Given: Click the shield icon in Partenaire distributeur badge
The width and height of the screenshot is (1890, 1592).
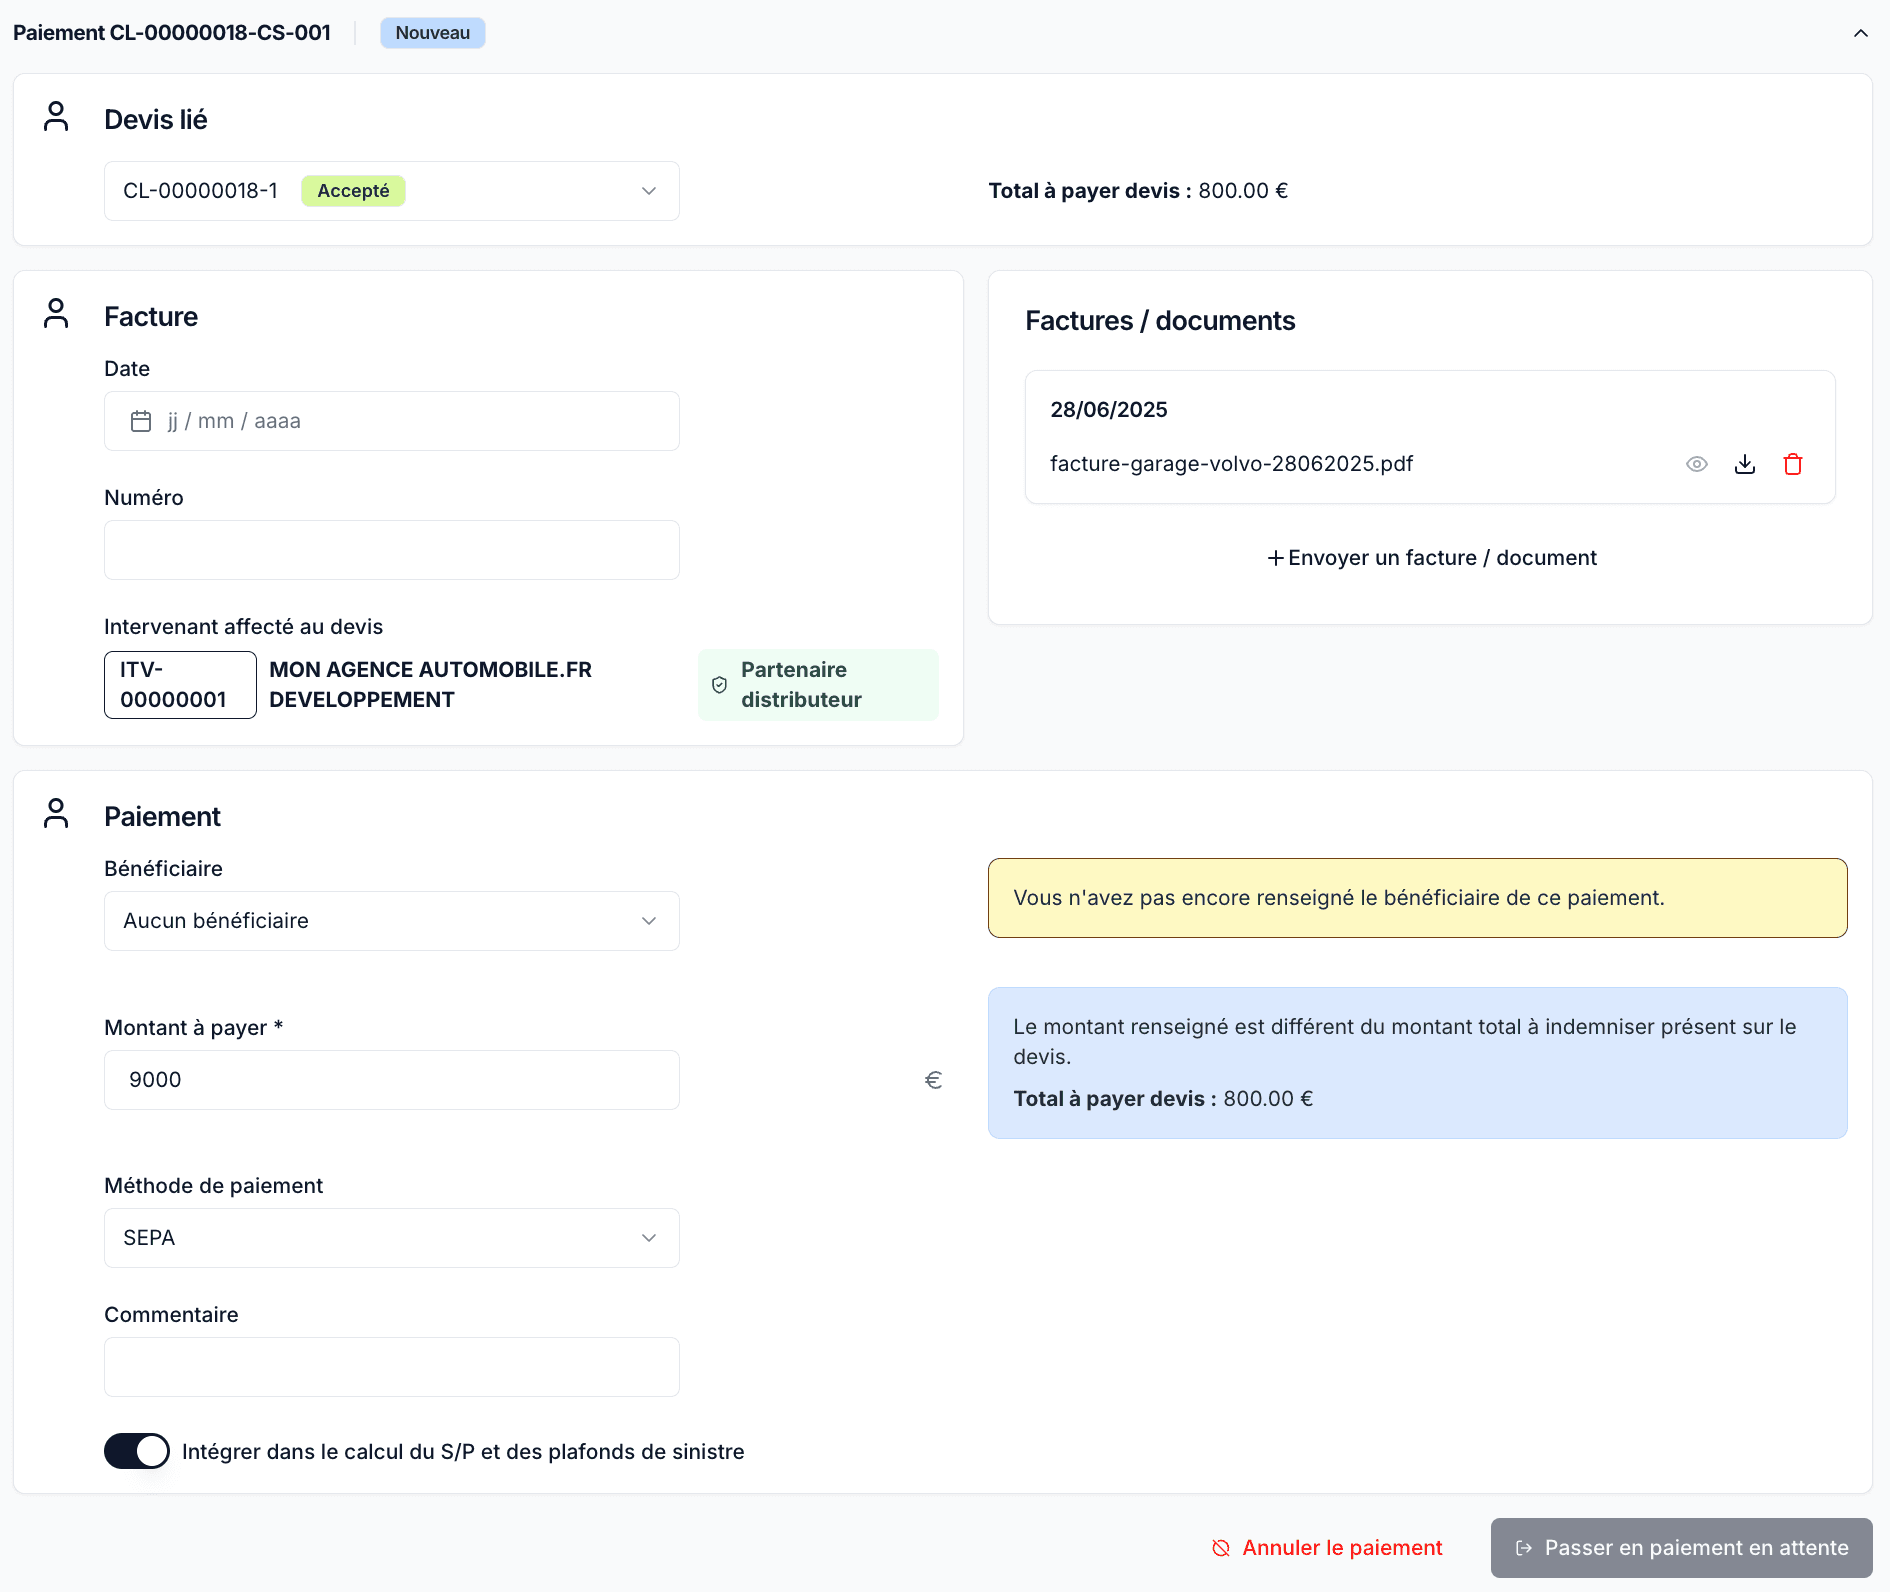Looking at the screenshot, I should [x=719, y=685].
